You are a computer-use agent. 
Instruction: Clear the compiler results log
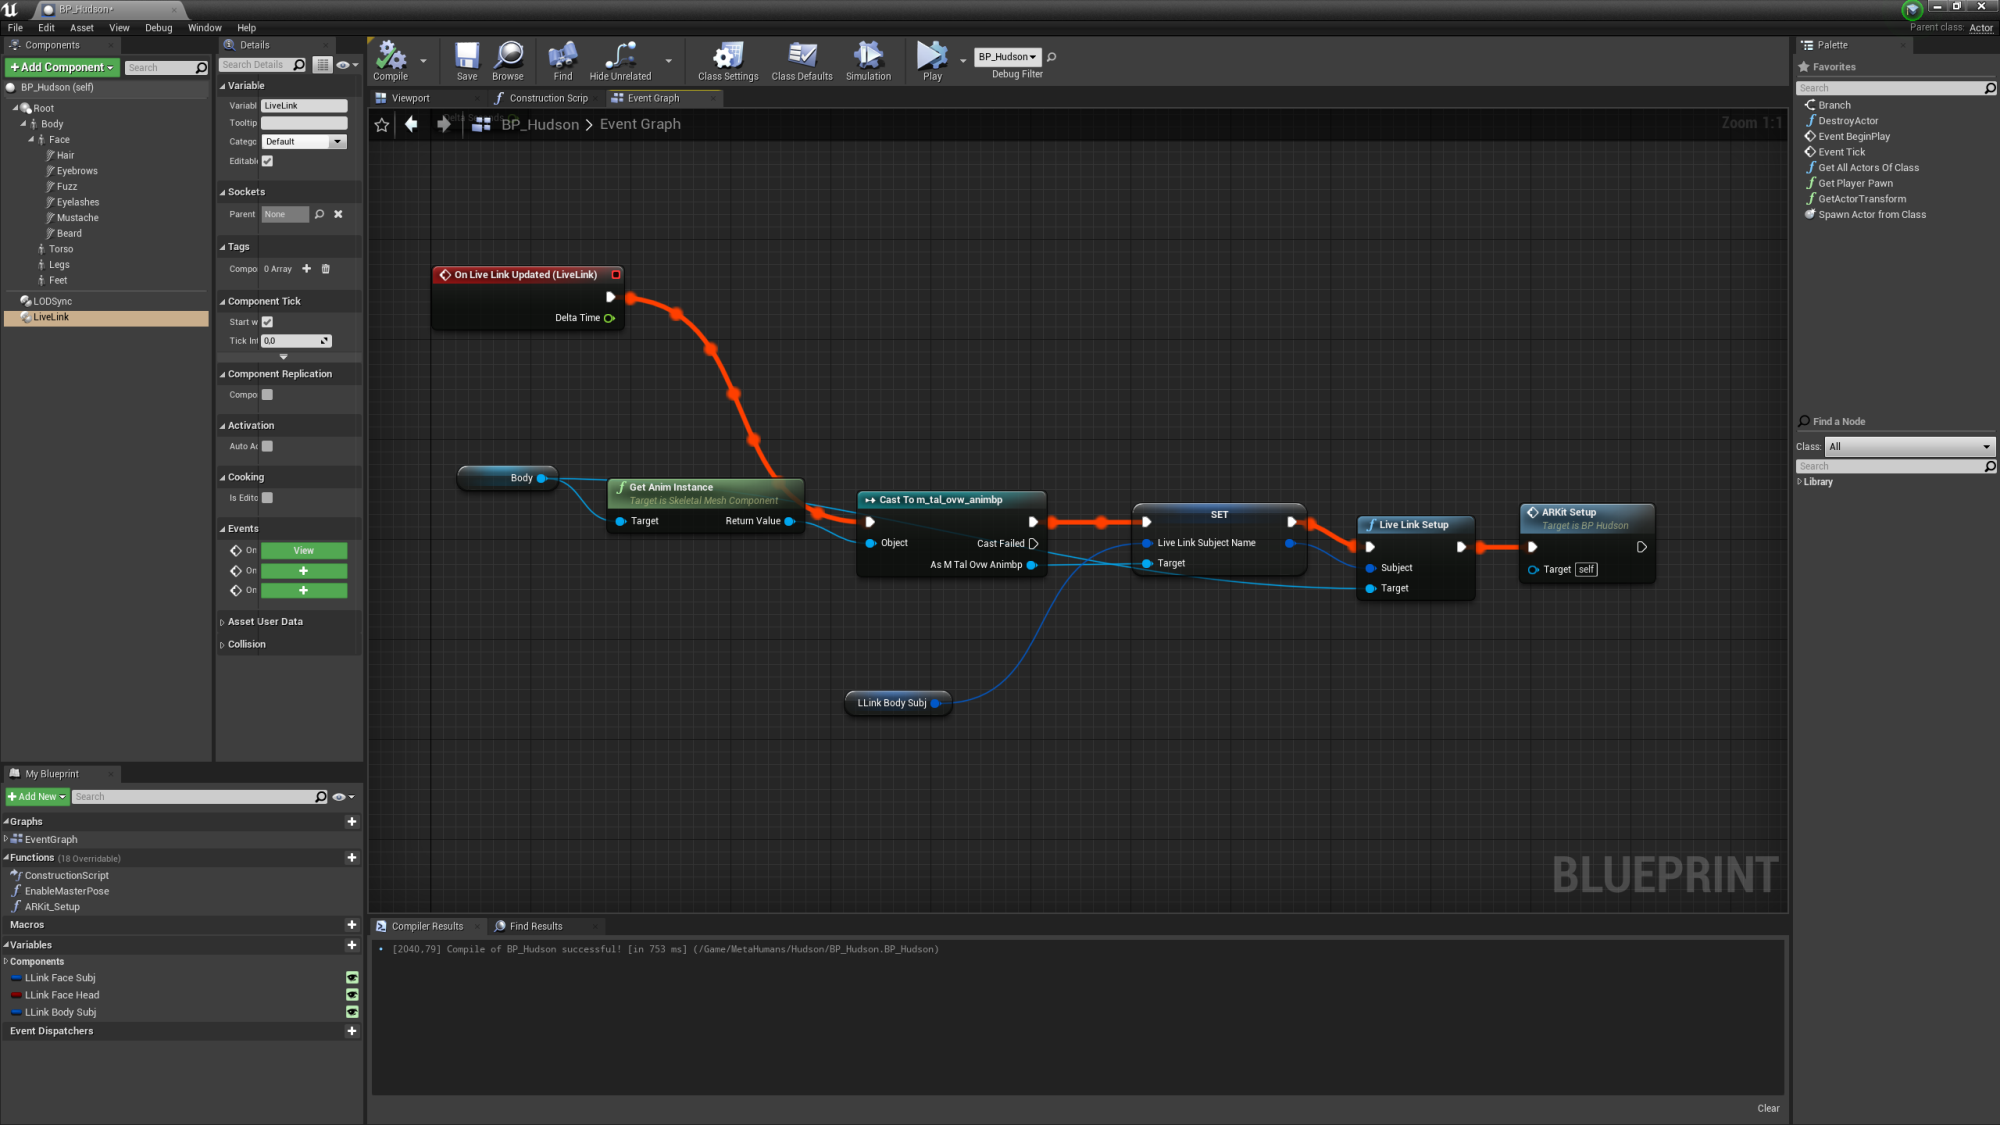pos(1768,1108)
